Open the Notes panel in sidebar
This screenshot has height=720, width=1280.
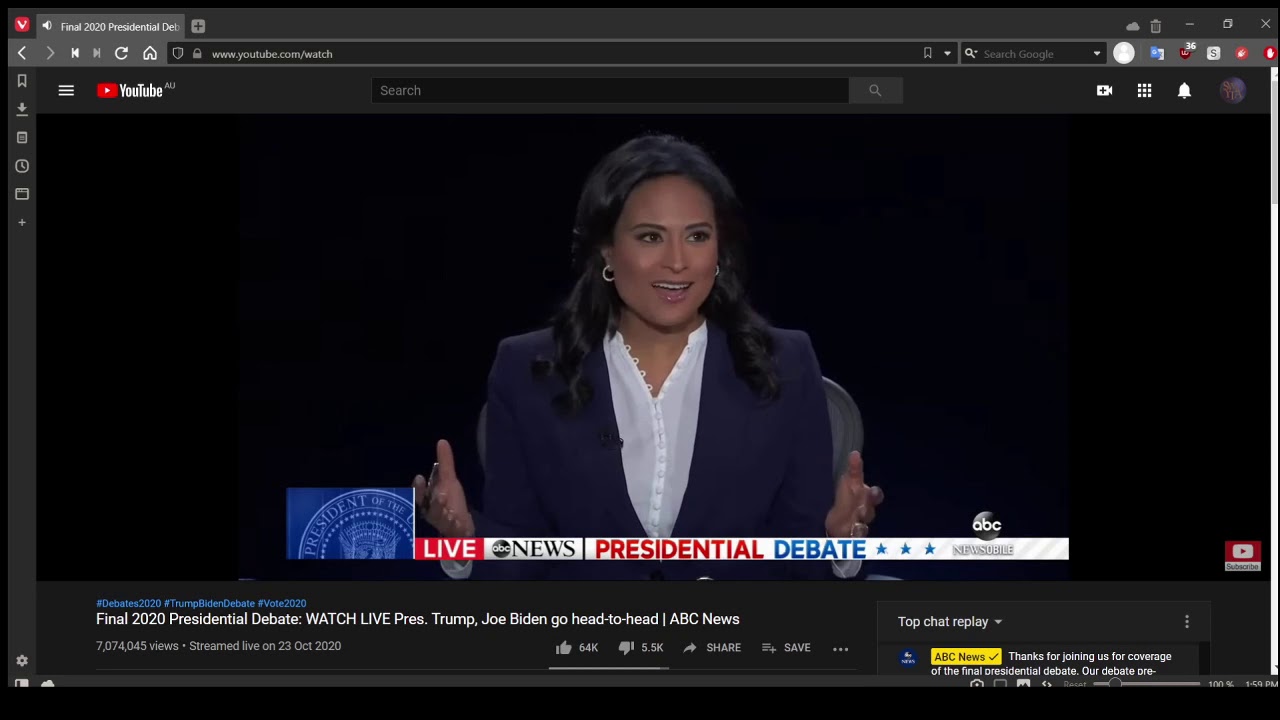pos(22,137)
